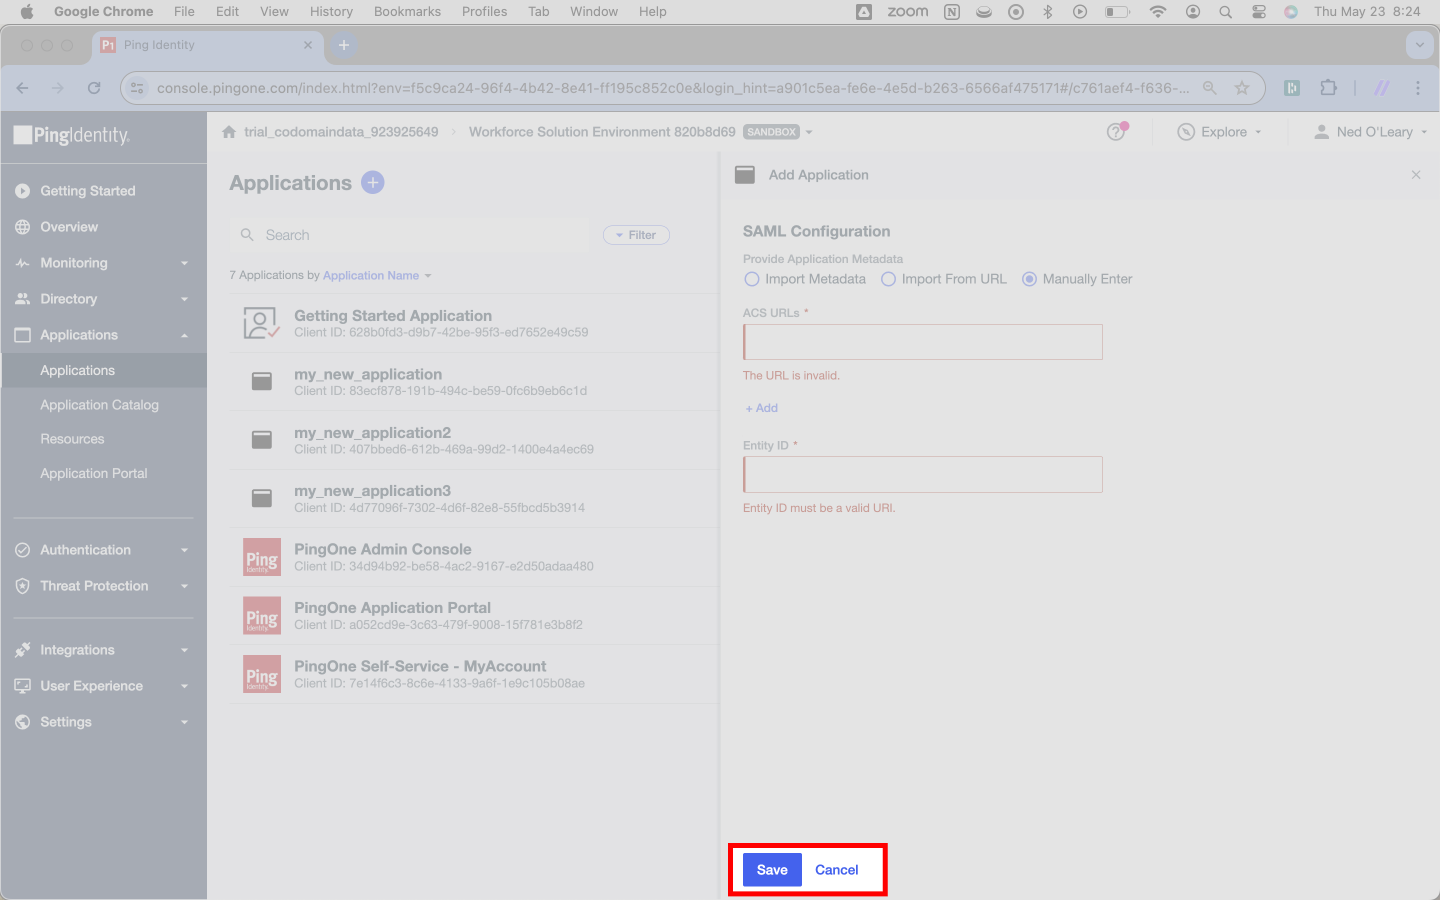Select the Import Metadata radio option

point(752,279)
